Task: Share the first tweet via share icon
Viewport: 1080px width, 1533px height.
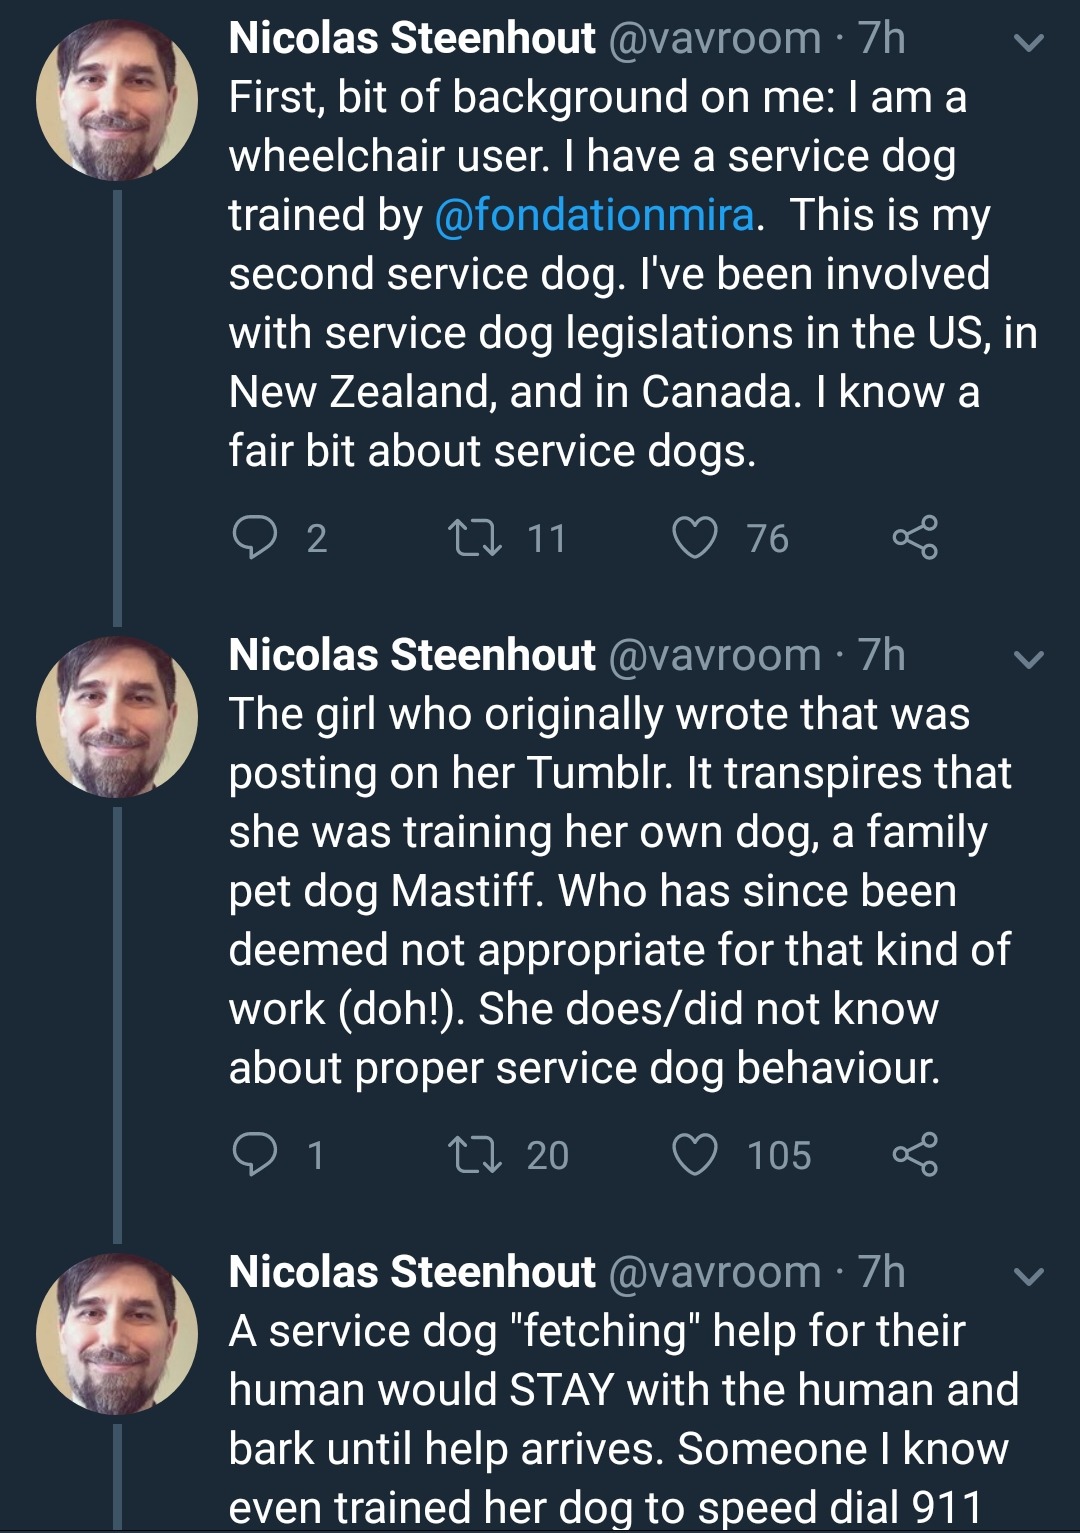Action: [x=915, y=538]
